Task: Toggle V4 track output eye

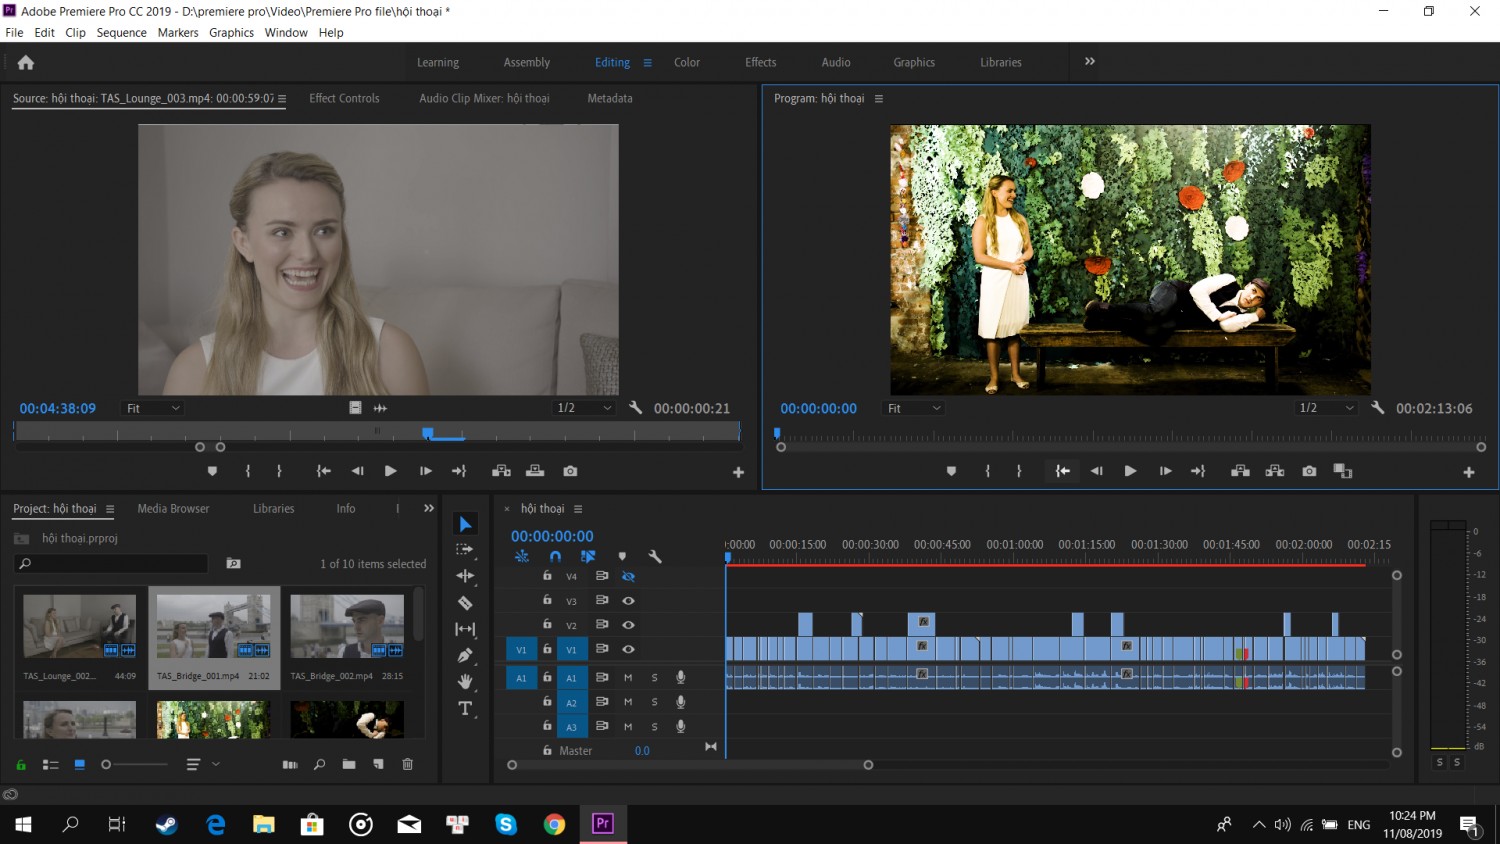Action: tap(628, 576)
